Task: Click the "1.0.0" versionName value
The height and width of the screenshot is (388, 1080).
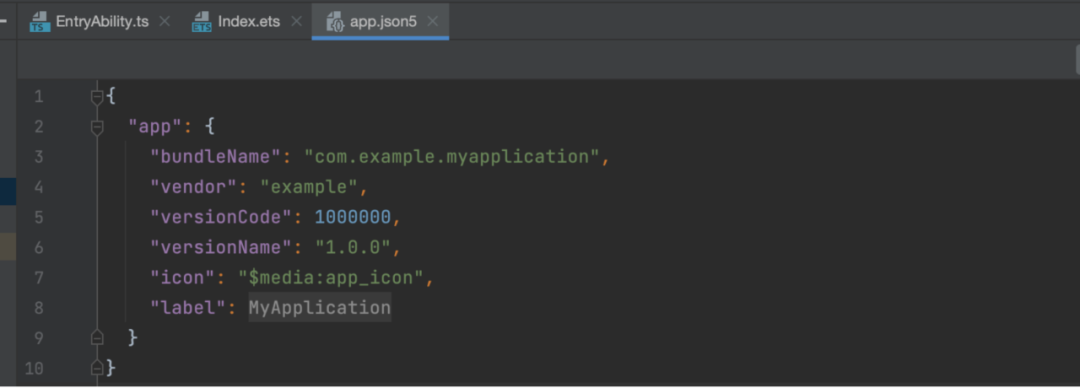Action: click(353, 247)
